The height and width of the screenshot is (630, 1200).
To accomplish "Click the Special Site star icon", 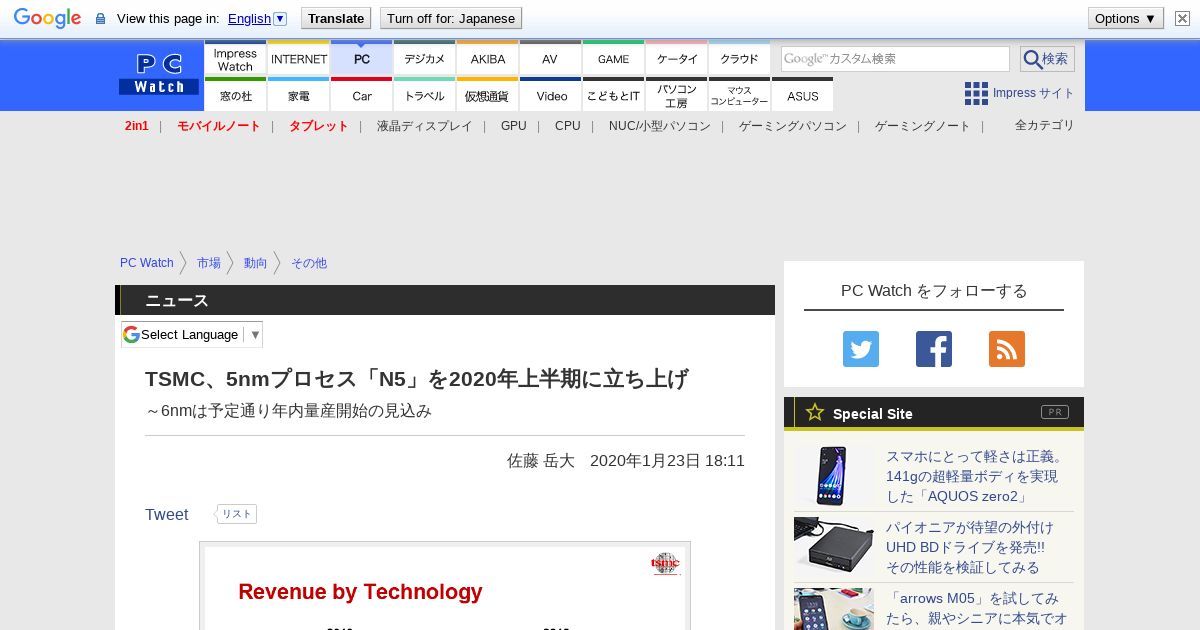I will click(x=815, y=412).
